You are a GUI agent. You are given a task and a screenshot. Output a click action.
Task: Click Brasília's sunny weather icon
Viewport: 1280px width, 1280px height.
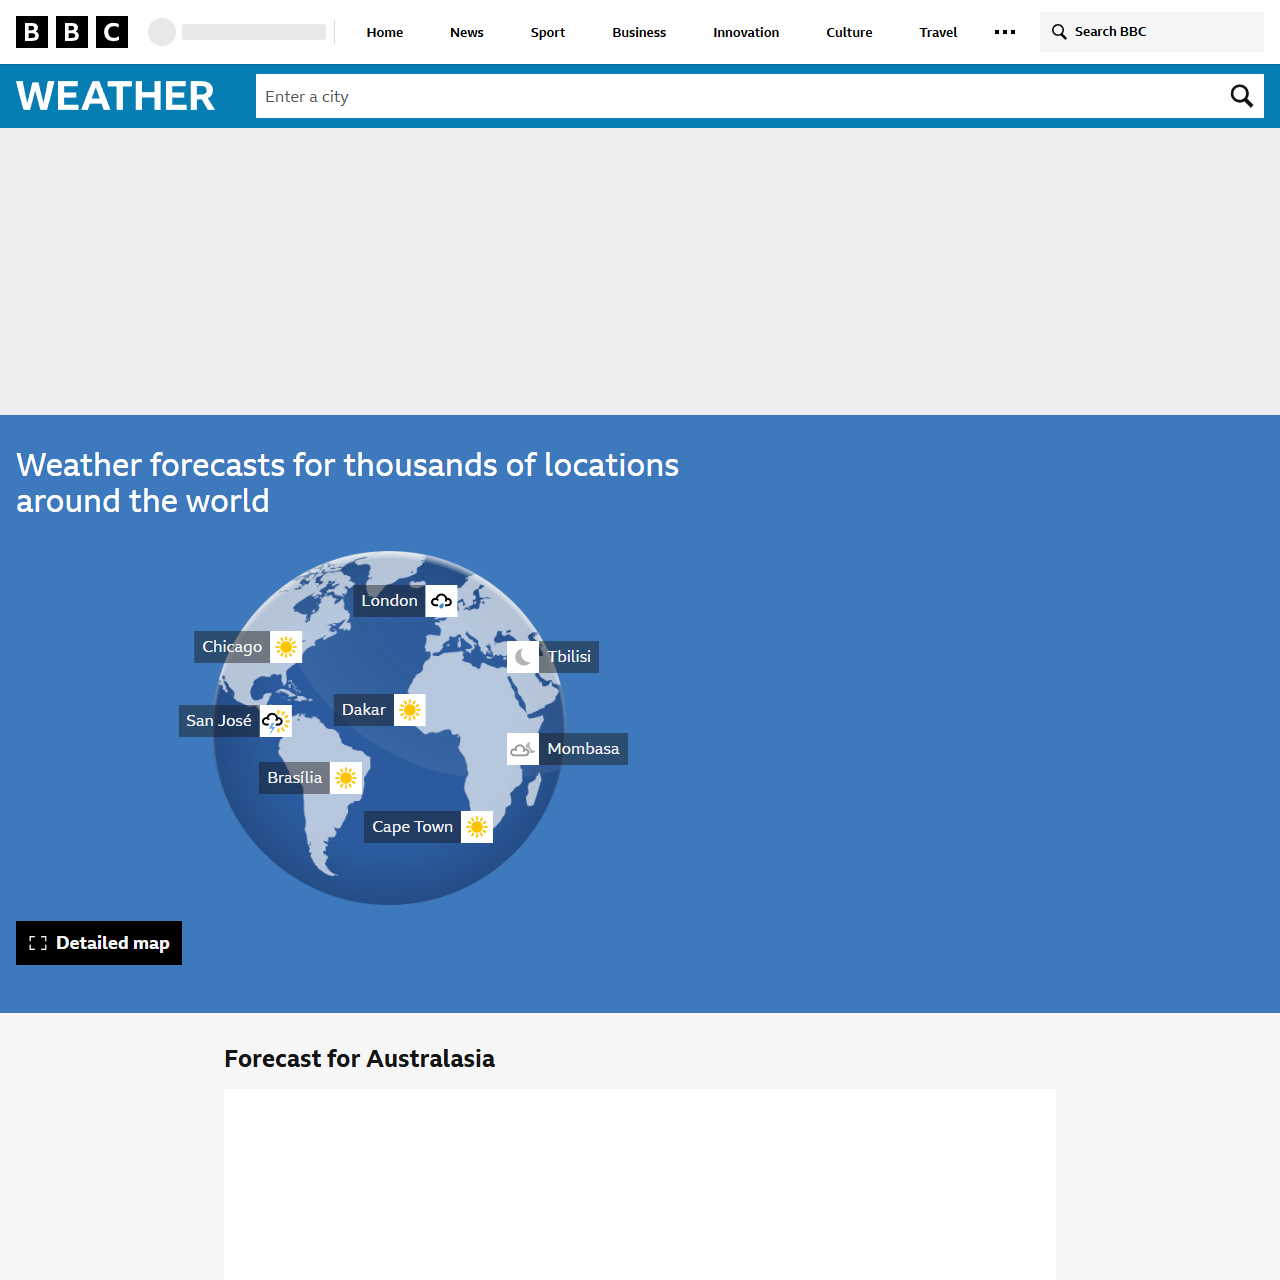[x=346, y=778]
